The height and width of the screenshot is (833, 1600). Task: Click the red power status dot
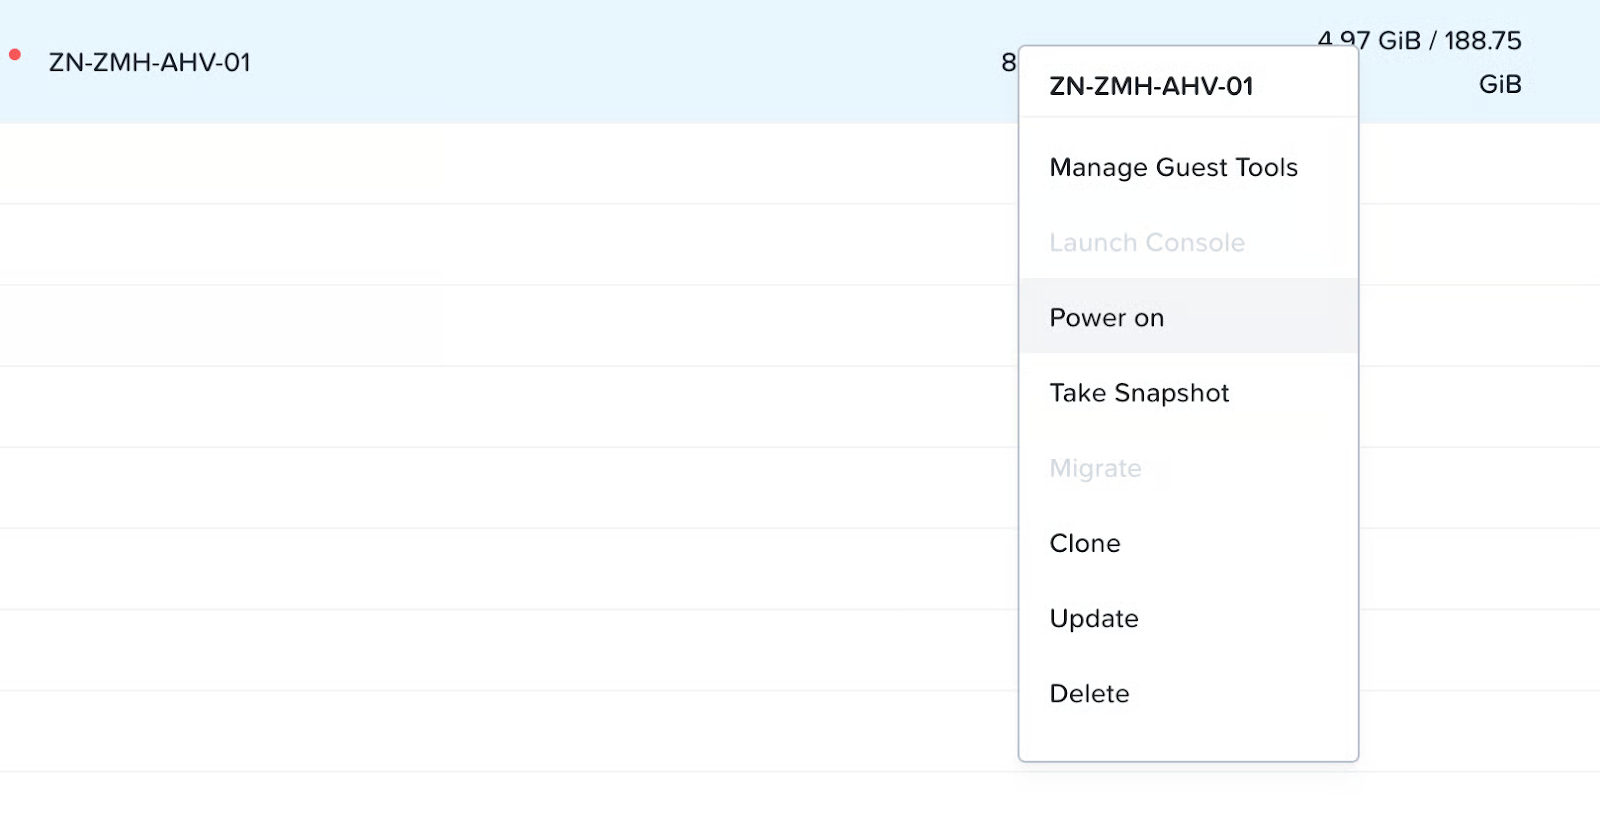tap(15, 55)
